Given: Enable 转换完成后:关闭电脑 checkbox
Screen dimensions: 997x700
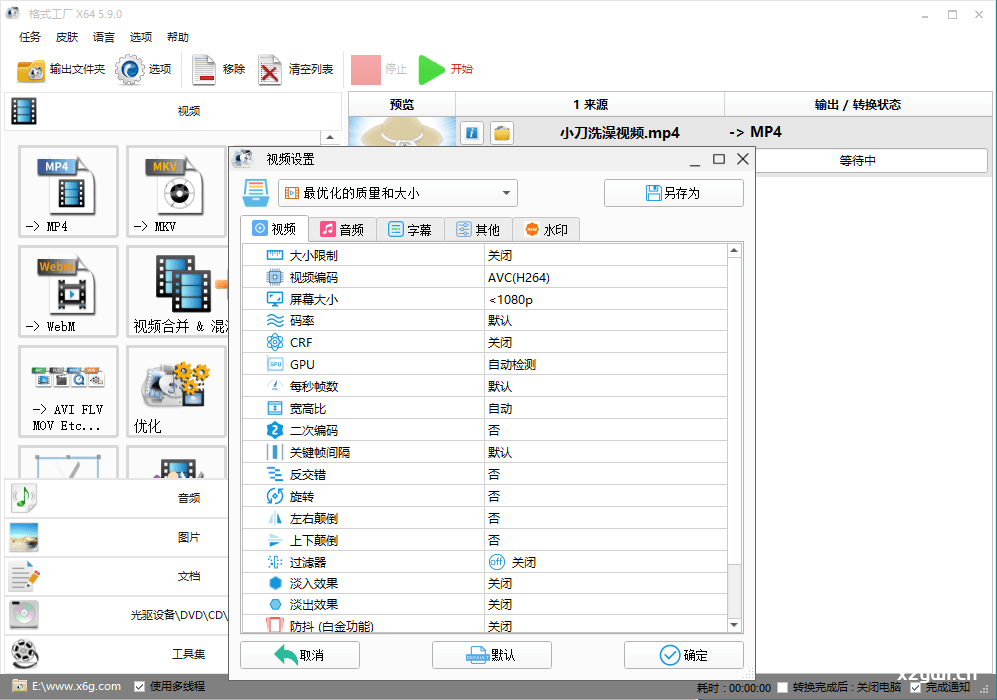Looking at the screenshot, I should point(781,686).
